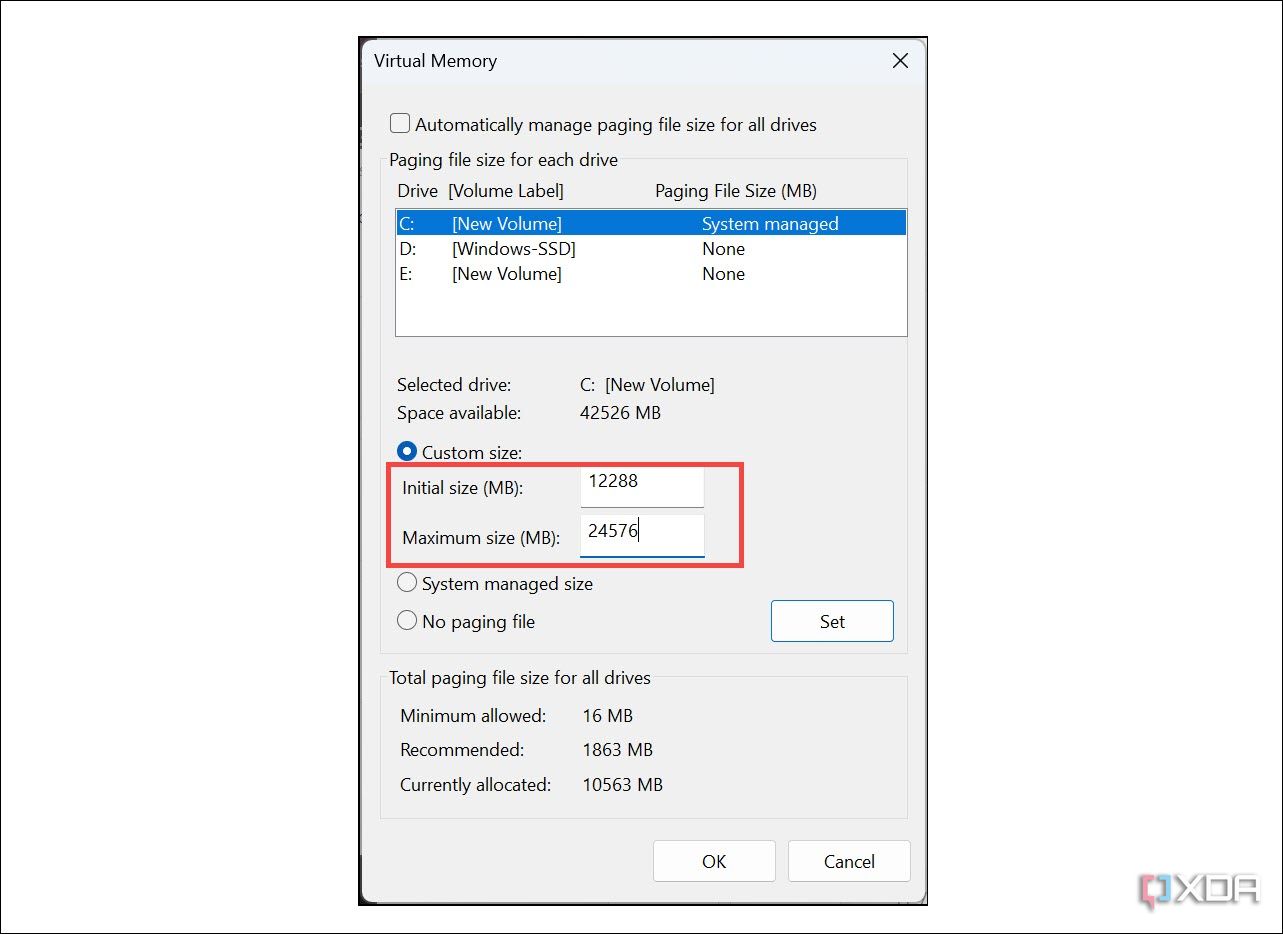Click the Space available value 42526 MB
1283x934 pixels.
[x=620, y=412]
